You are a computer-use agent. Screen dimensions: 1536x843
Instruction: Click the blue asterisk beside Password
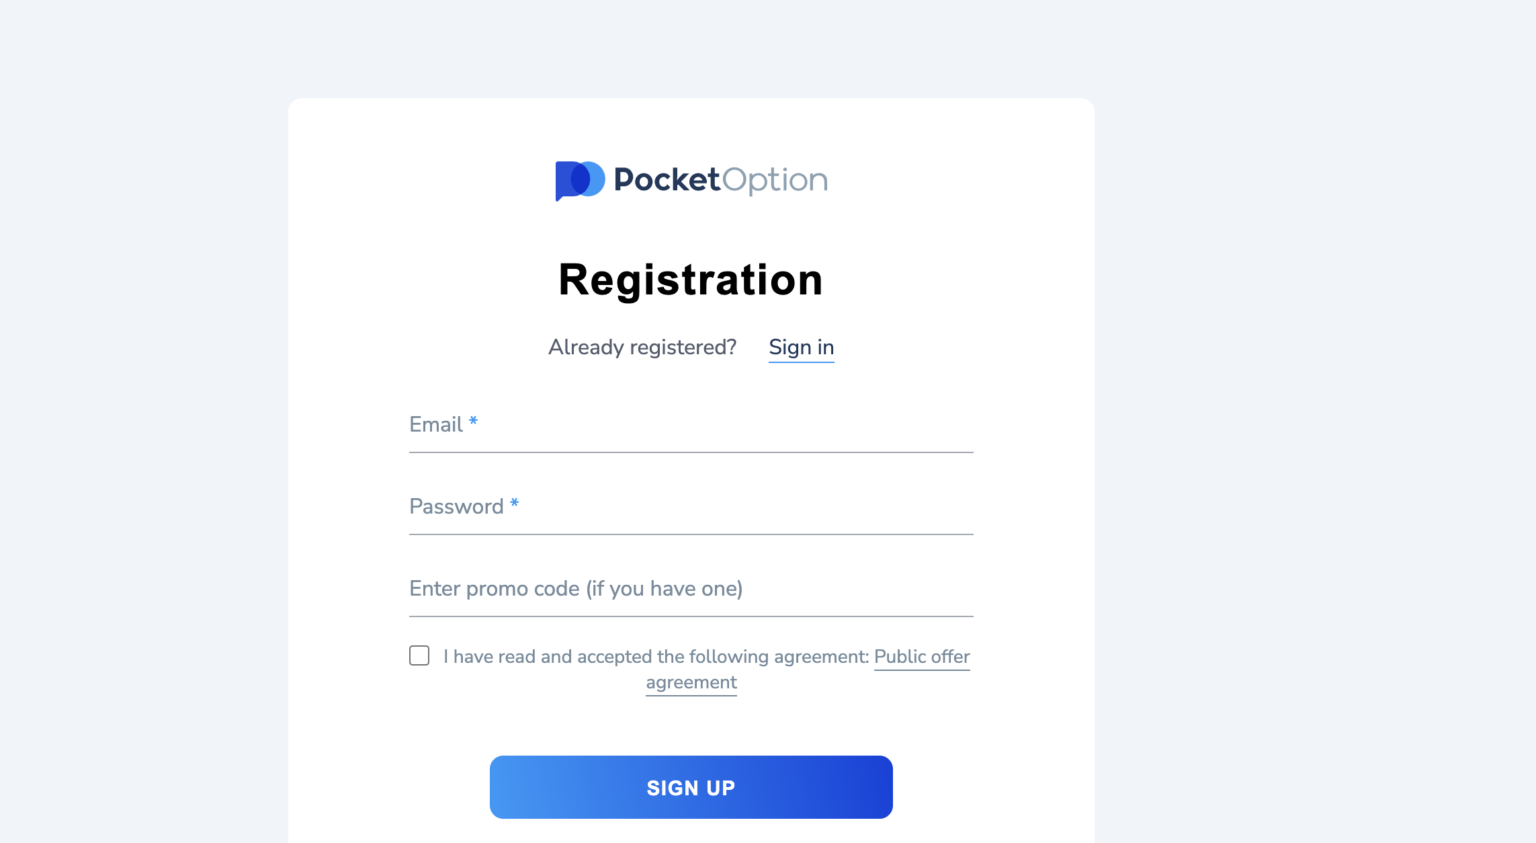(x=514, y=504)
